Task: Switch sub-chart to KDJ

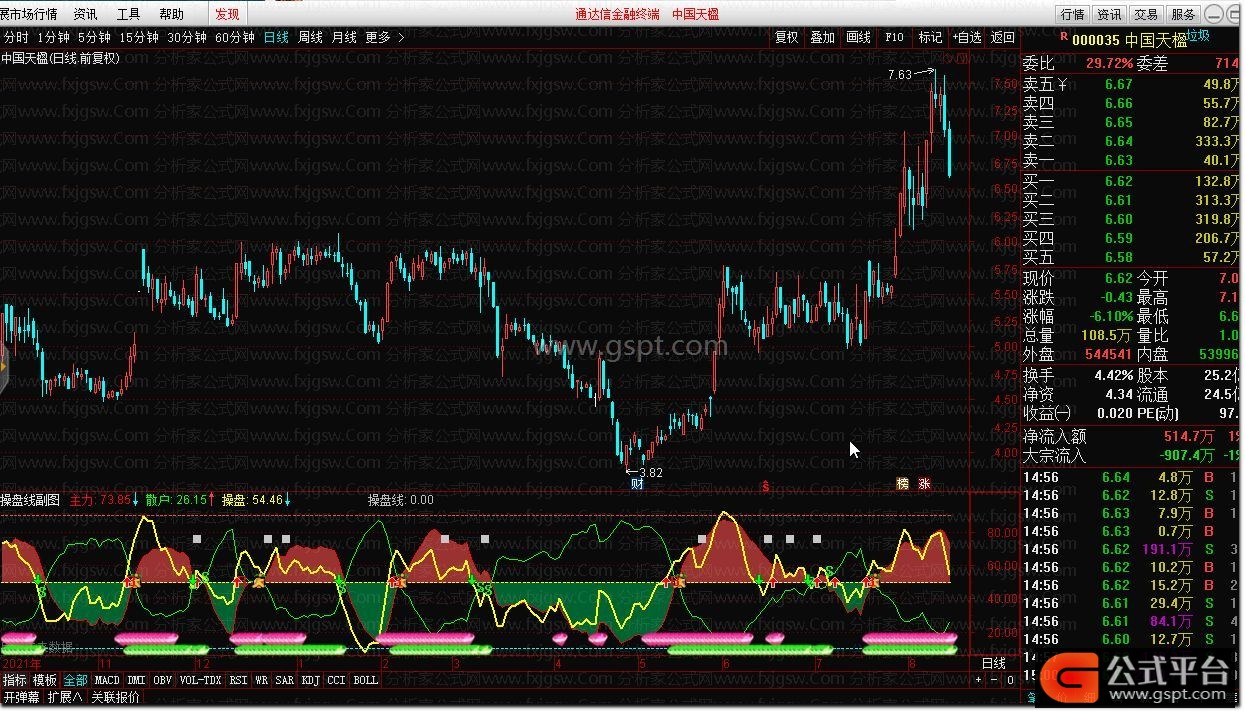Action: pyautogui.click(x=311, y=680)
